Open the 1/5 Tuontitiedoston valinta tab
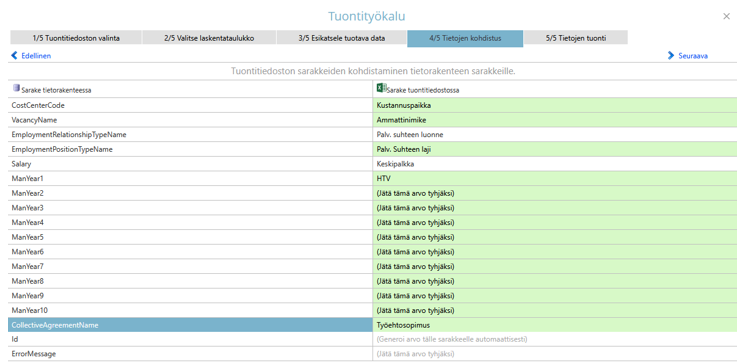Viewport: 739px width, 362px height. (x=76, y=38)
